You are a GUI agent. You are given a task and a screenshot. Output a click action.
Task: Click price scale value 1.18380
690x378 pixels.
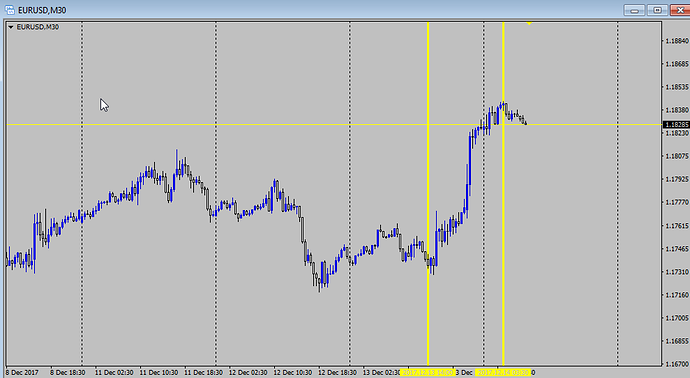coord(677,110)
